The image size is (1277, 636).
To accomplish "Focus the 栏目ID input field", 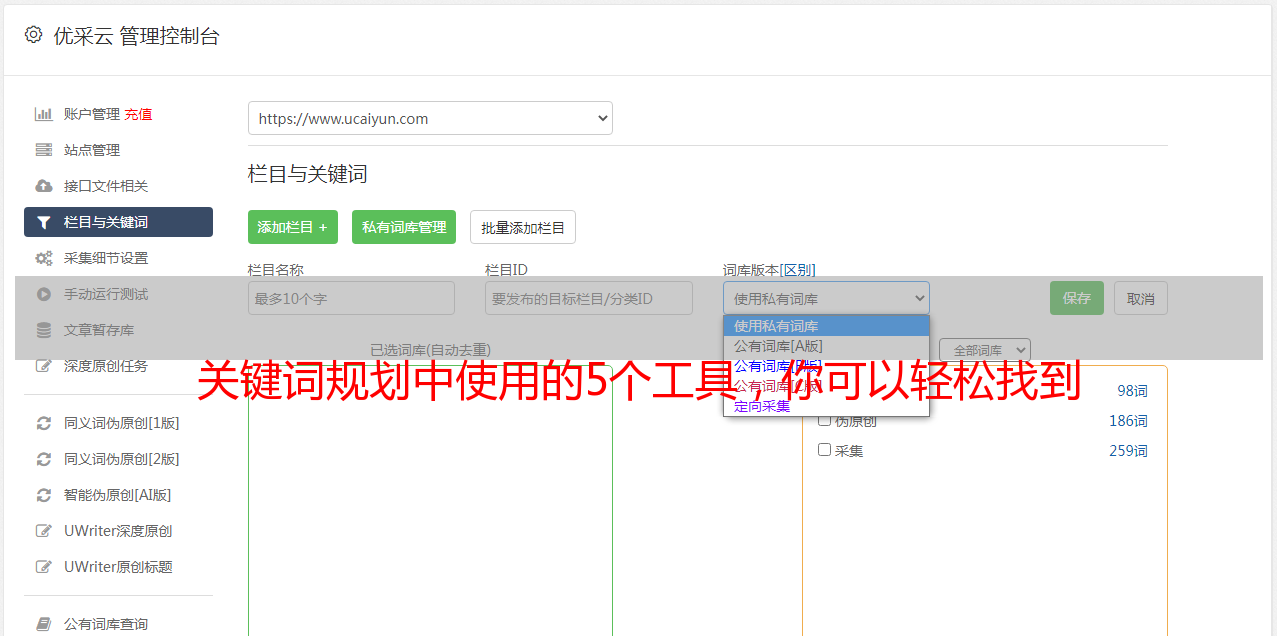I will tap(589, 298).
